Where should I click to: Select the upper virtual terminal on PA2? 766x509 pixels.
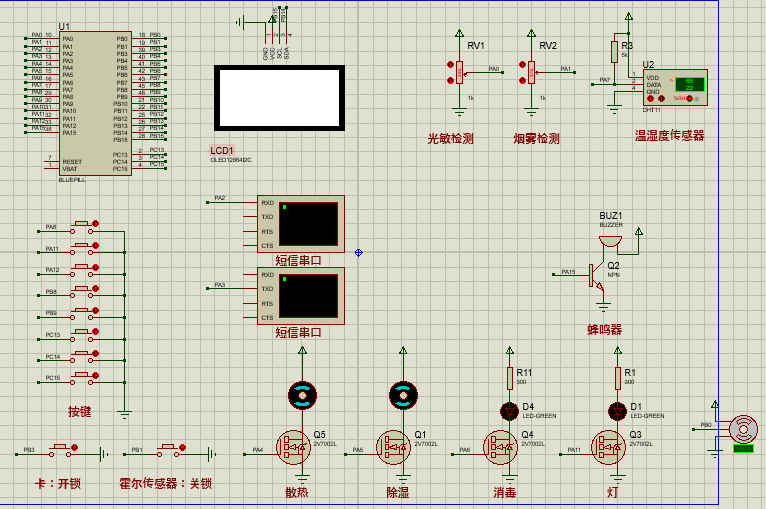pos(301,224)
